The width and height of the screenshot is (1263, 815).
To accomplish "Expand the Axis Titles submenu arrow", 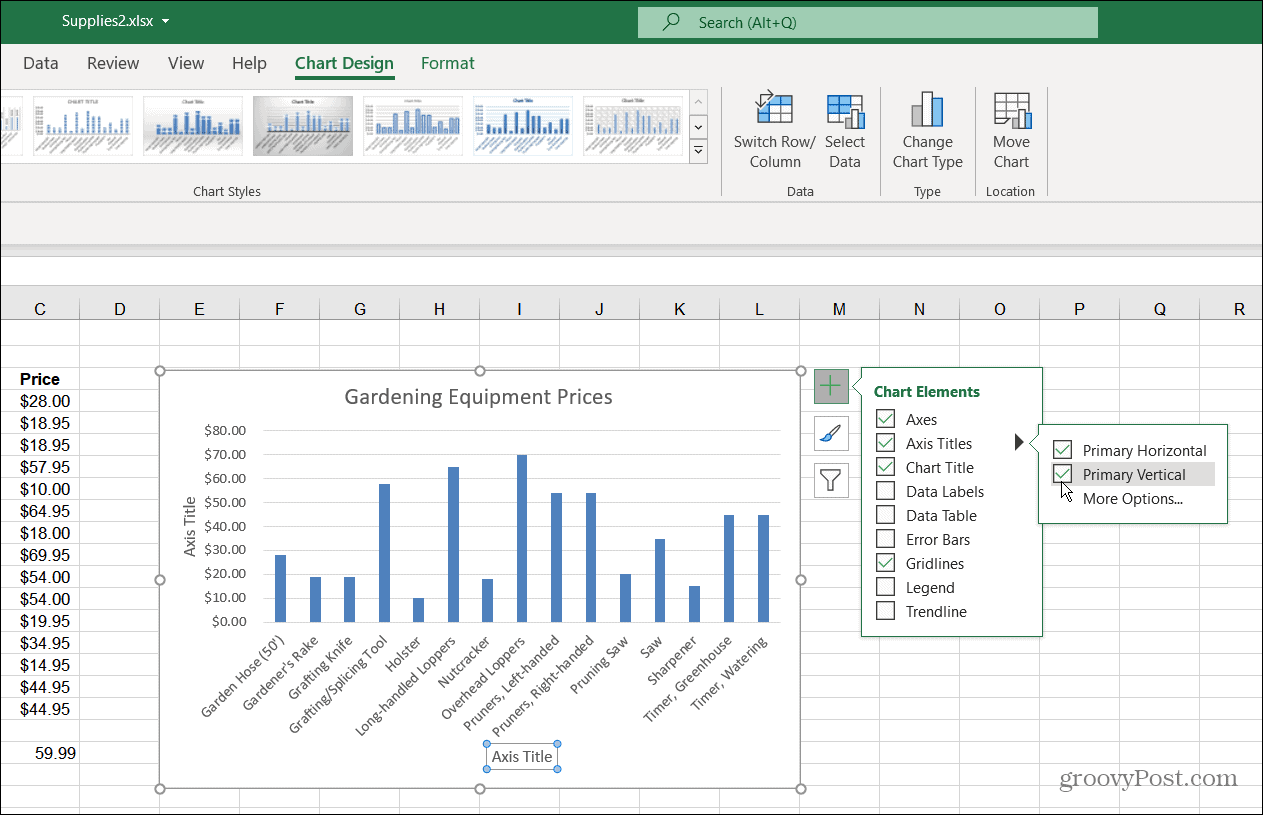I will click(x=1019, y=442).
